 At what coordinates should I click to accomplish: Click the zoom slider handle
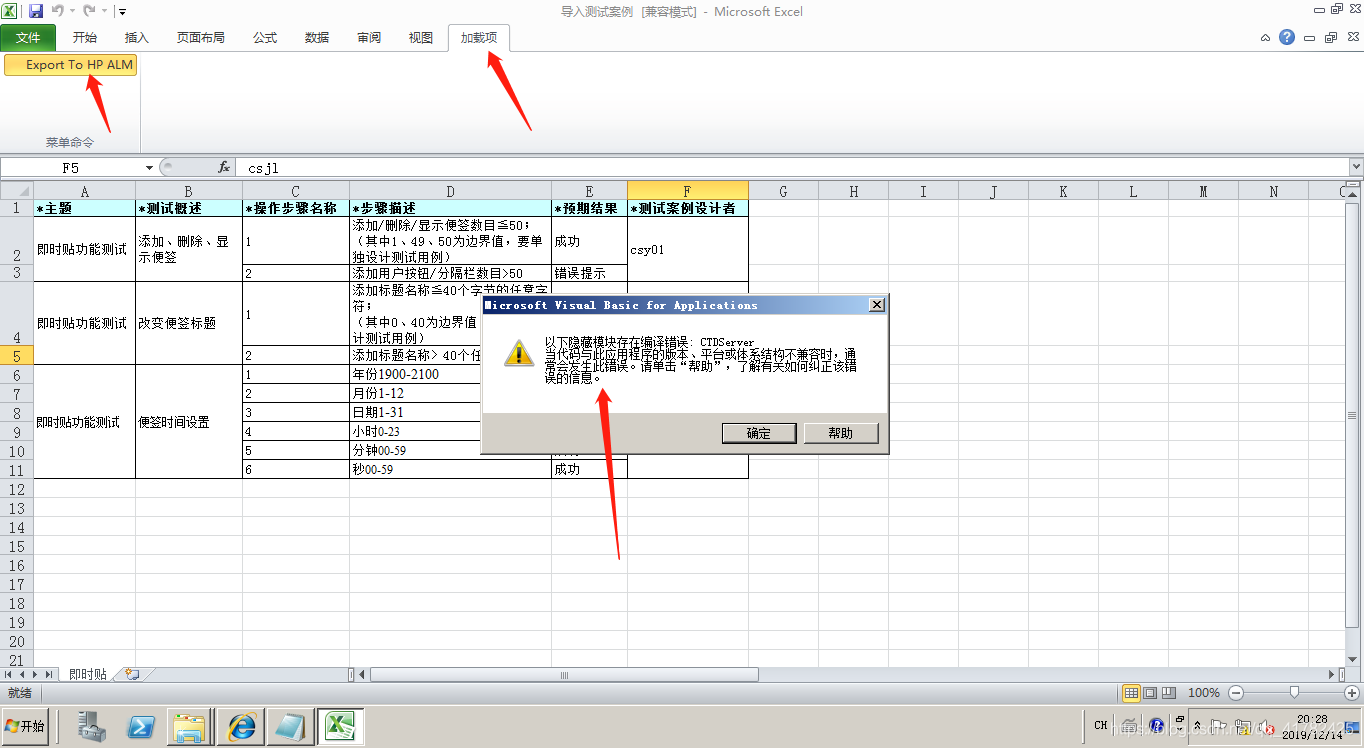(x=1294, y=692)
